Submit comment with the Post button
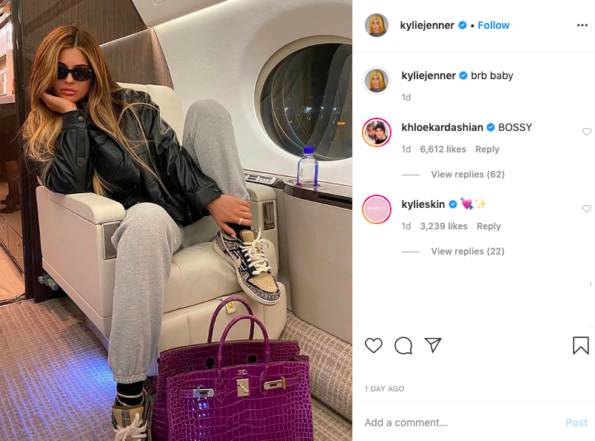The width and height of the screenshot is (595, 441). [x=576, y=422]
